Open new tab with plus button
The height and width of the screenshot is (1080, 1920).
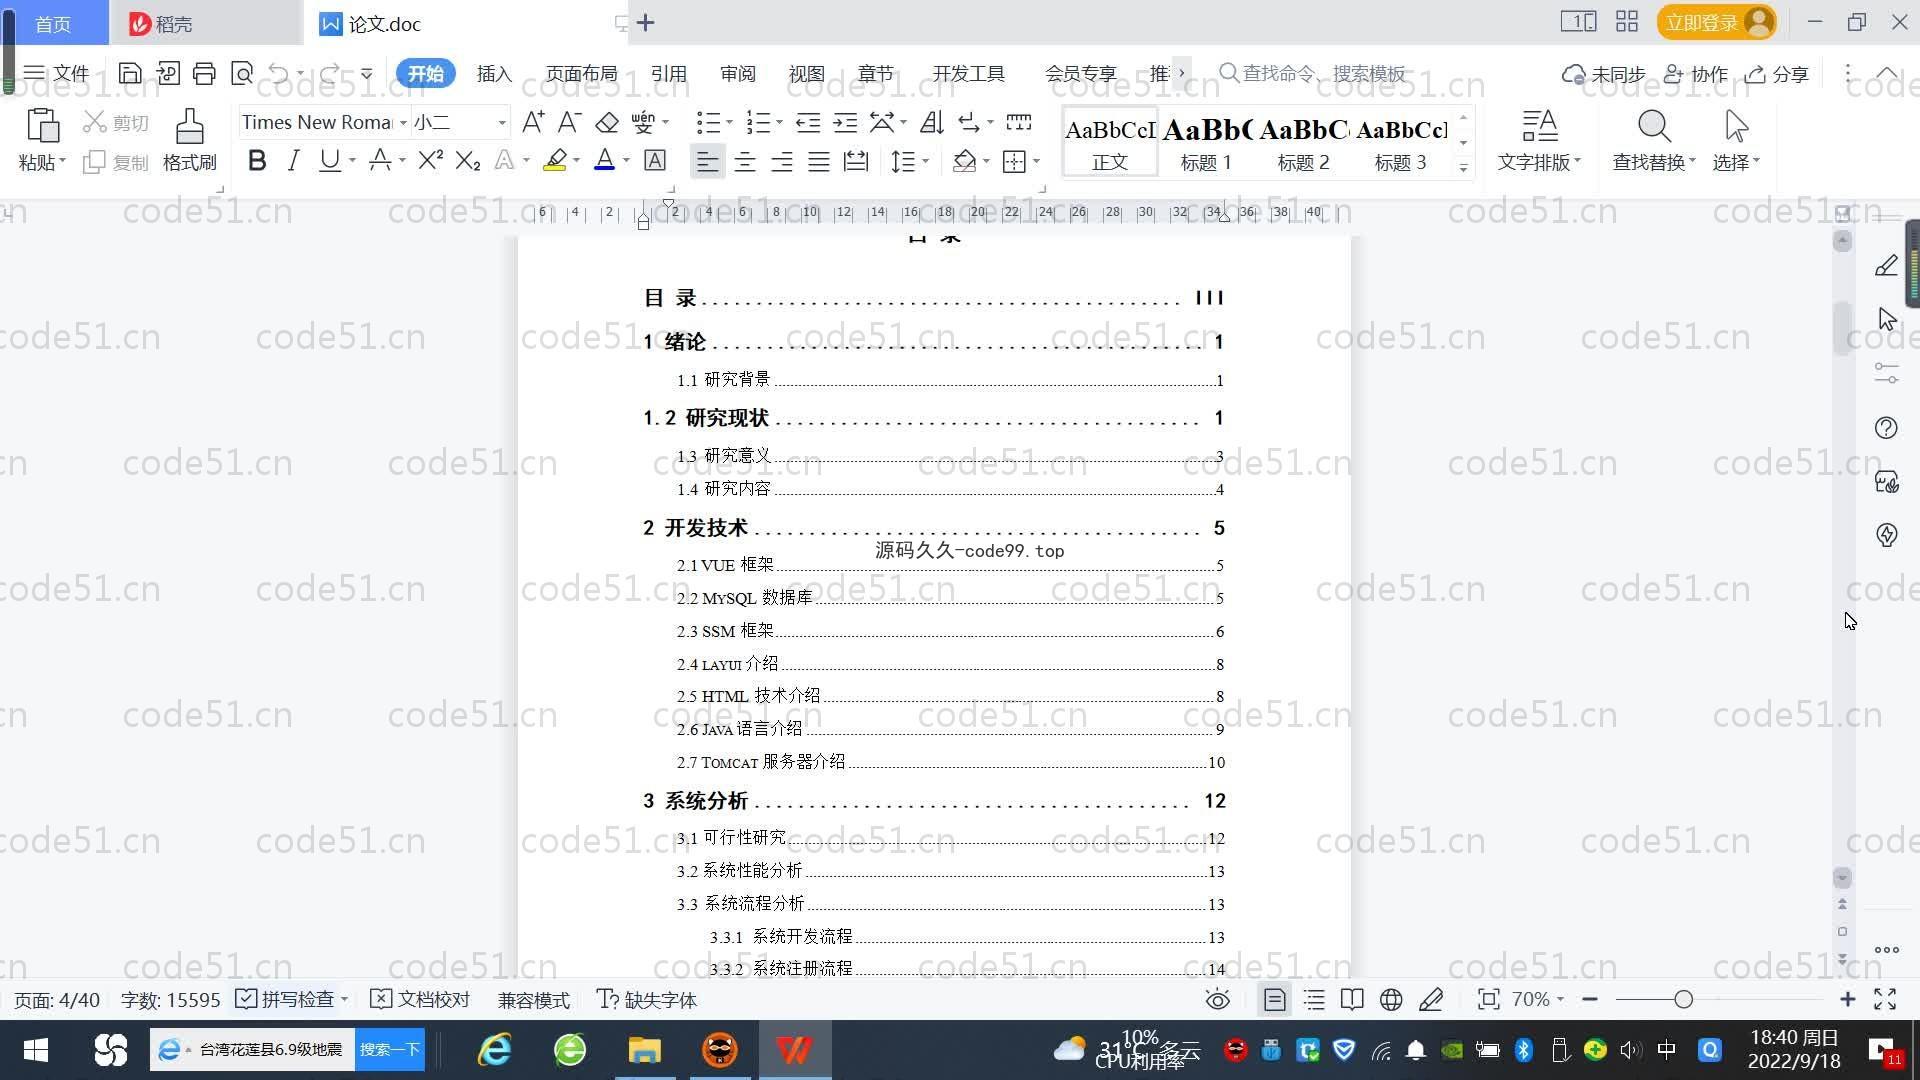(x=646, y=22)
